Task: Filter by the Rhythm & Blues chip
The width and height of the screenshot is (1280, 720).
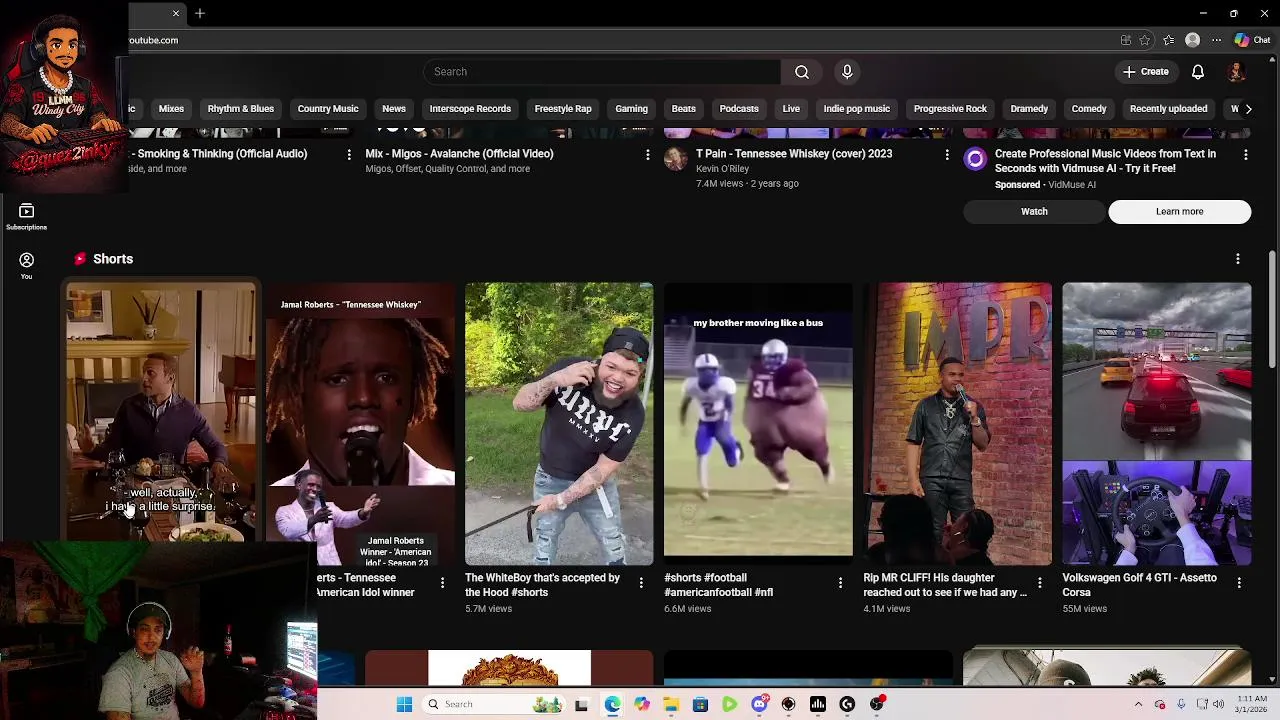Action: 241,109
